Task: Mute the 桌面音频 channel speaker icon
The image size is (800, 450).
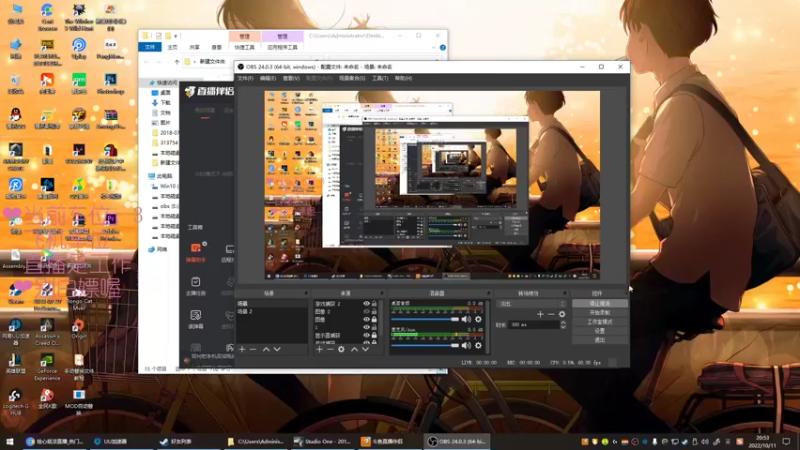Action: (466, 319)
